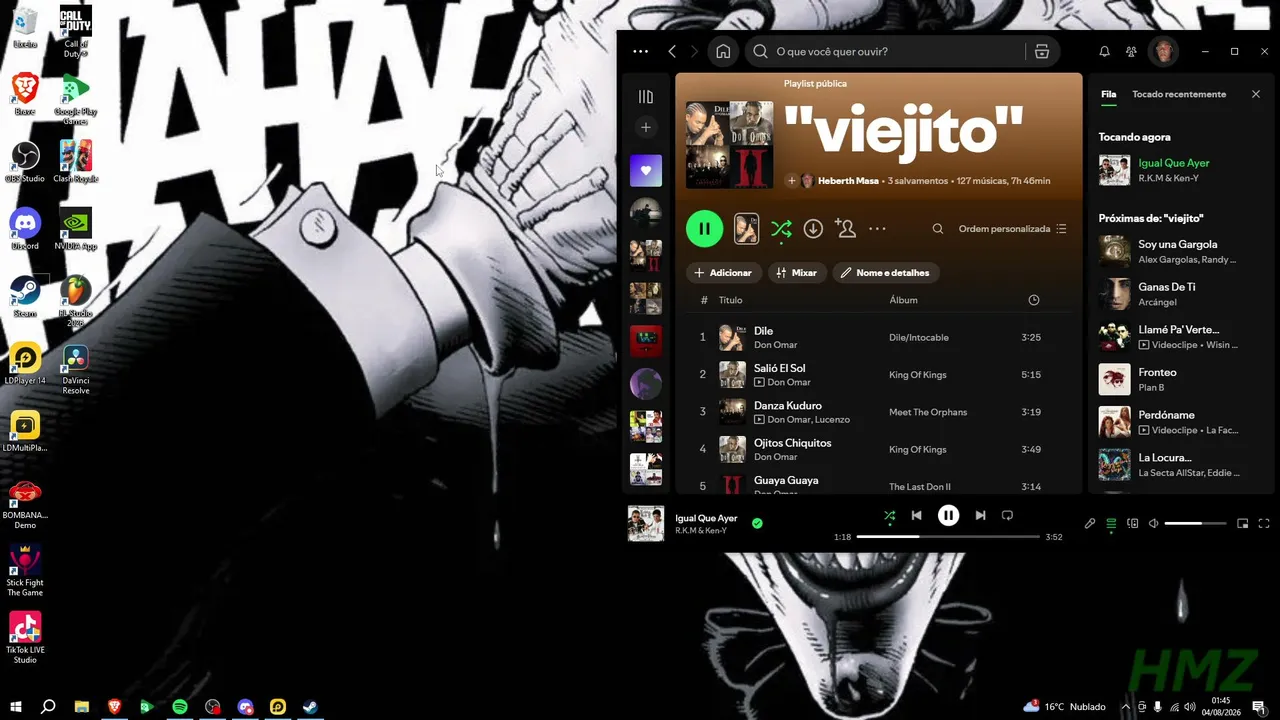Download the viejito playlist
The image size is (1280, 720).
(813, 229)
